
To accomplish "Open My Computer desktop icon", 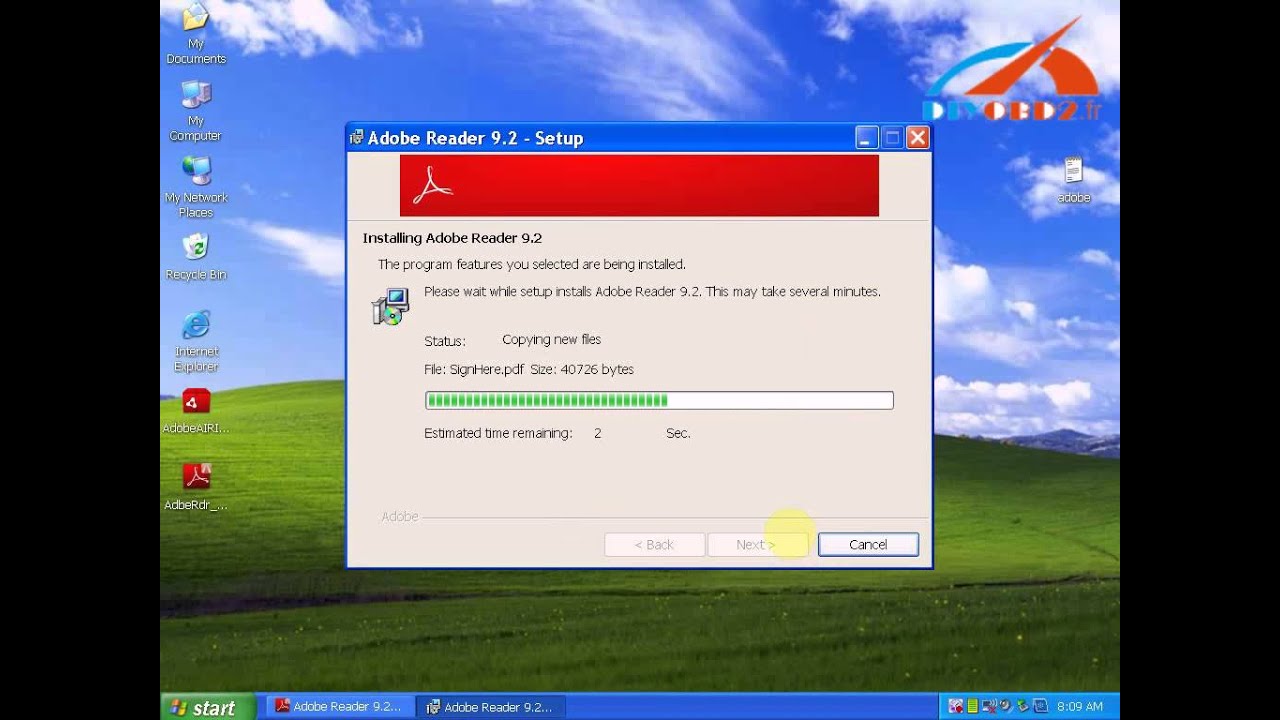I will click(196, 110).
